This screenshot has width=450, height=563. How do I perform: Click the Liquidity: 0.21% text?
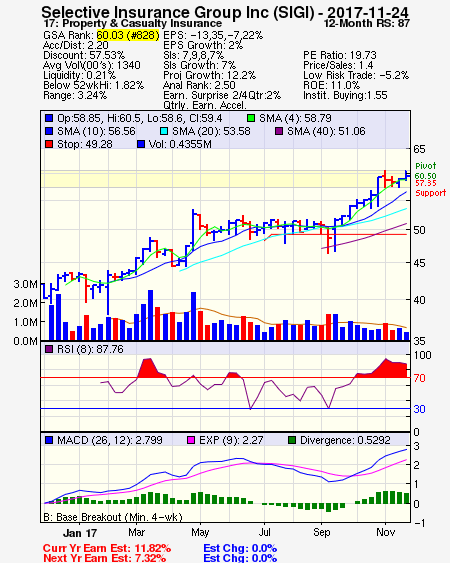tap(79, 75)
